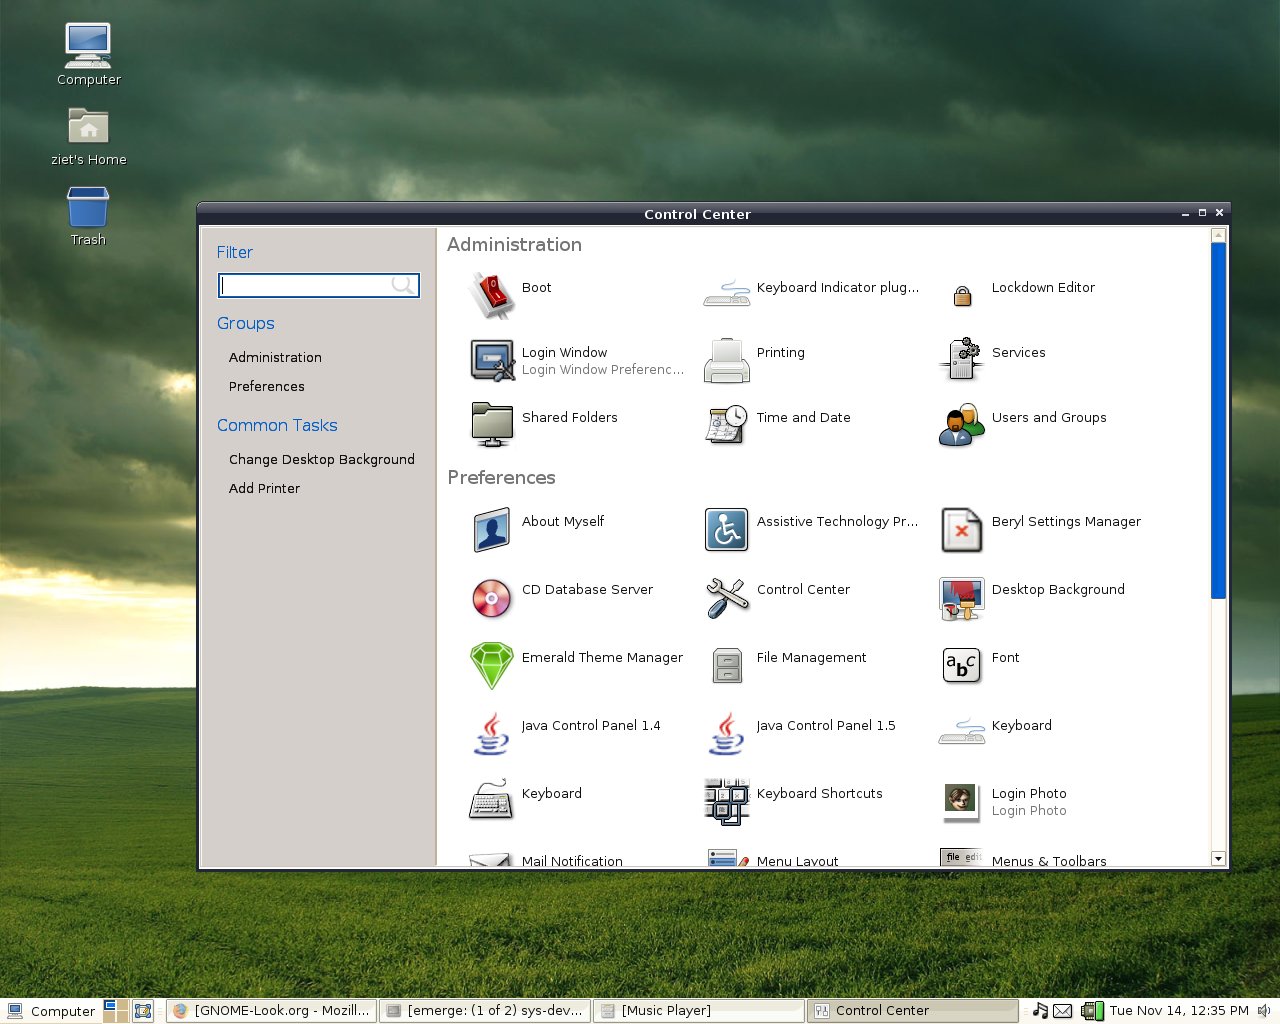Viewport: 1280px width, 1024px height.
Task: Click the workspace switcher on panel
Action: [115, 1011]
